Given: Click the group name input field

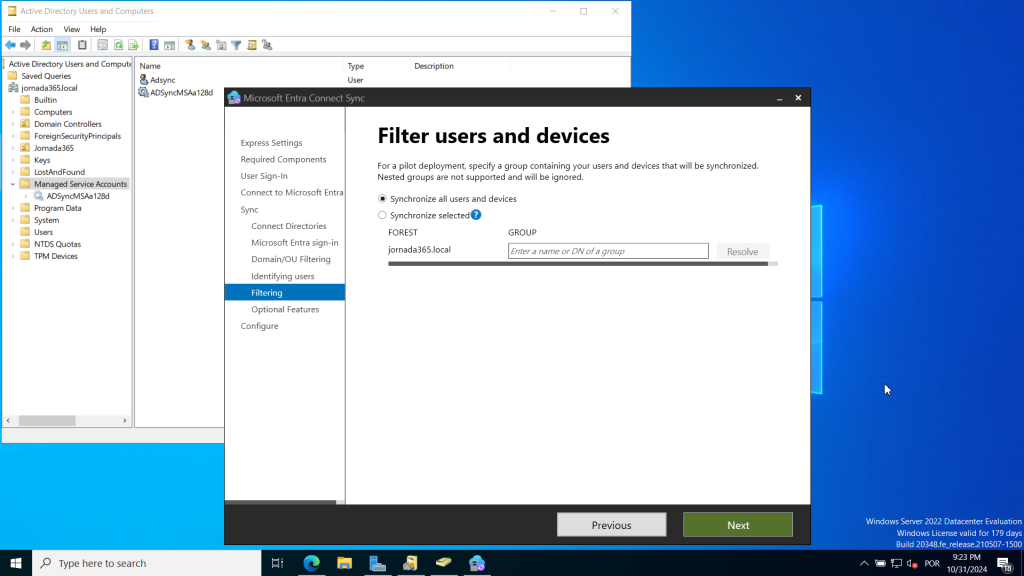Looking at the screenshot, I should [608, 251].
